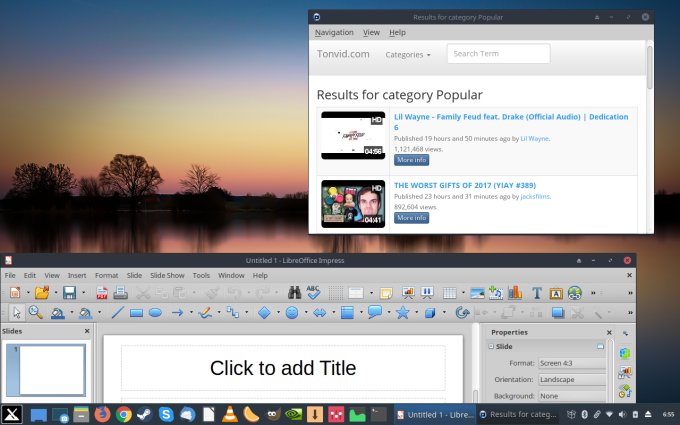This screenshot has height=425, width=680.
Task: Open the Slide Show menu
Action: point(168,275)
